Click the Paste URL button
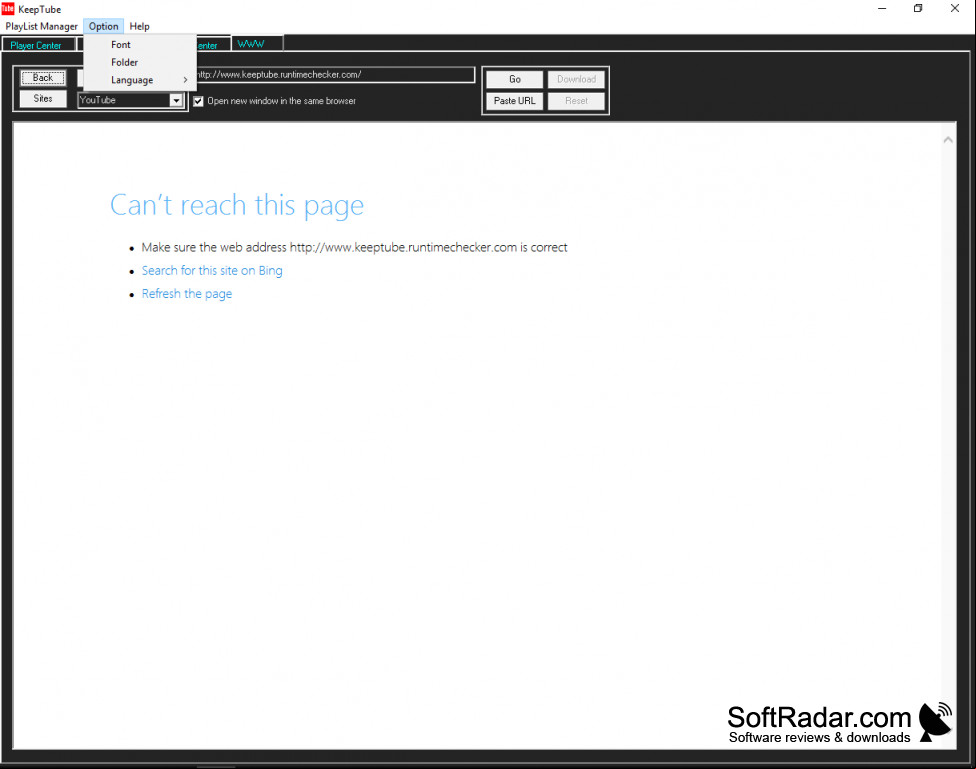 [515, 101]
